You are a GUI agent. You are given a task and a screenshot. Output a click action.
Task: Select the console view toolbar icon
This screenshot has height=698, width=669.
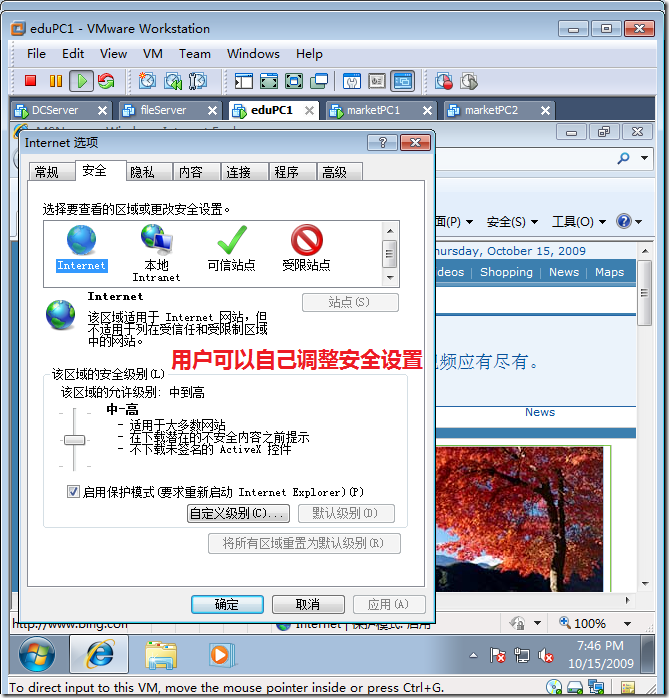pyautogui.click(x=402, y=81)
